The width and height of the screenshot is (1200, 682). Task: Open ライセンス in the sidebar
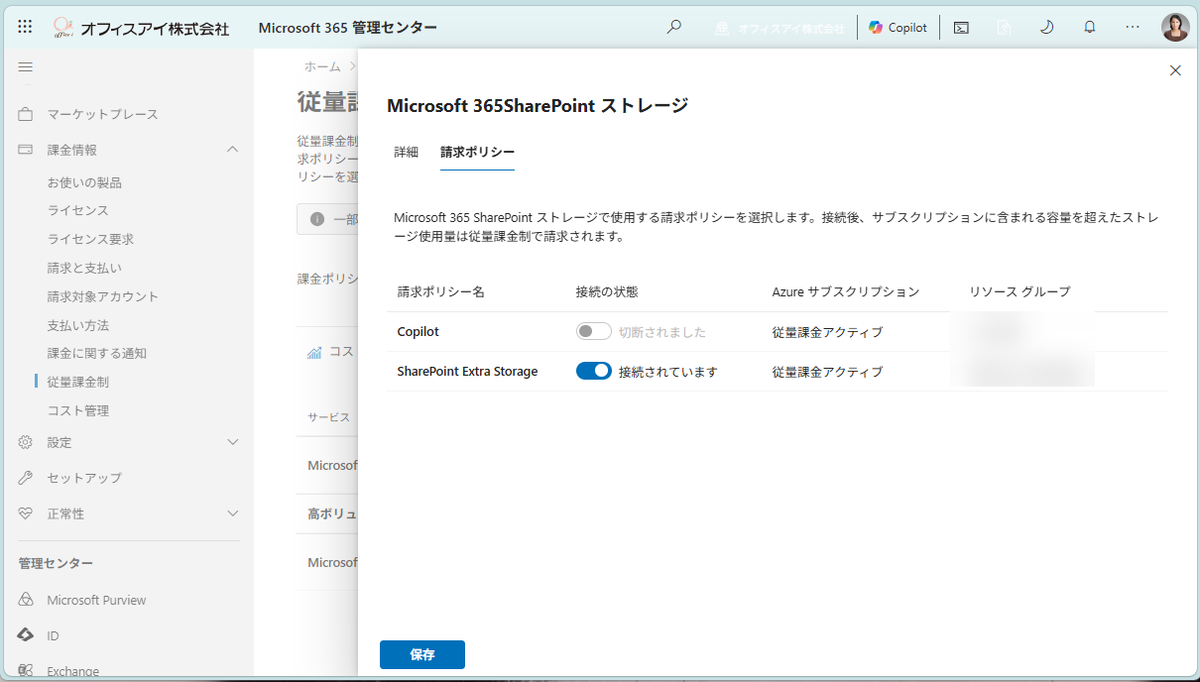click(x=78, y=211)
